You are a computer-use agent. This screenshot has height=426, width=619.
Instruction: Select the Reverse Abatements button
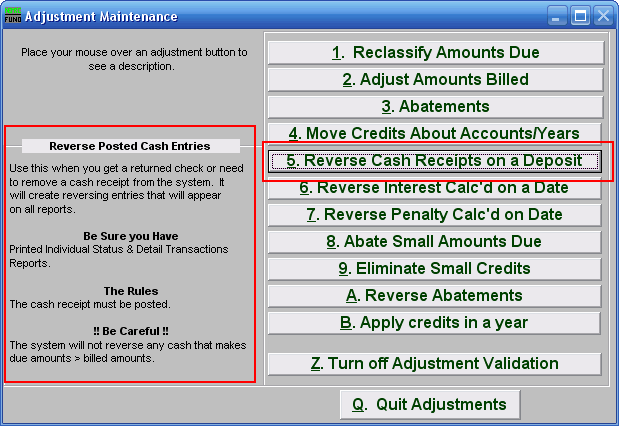(x=435, y=295)
